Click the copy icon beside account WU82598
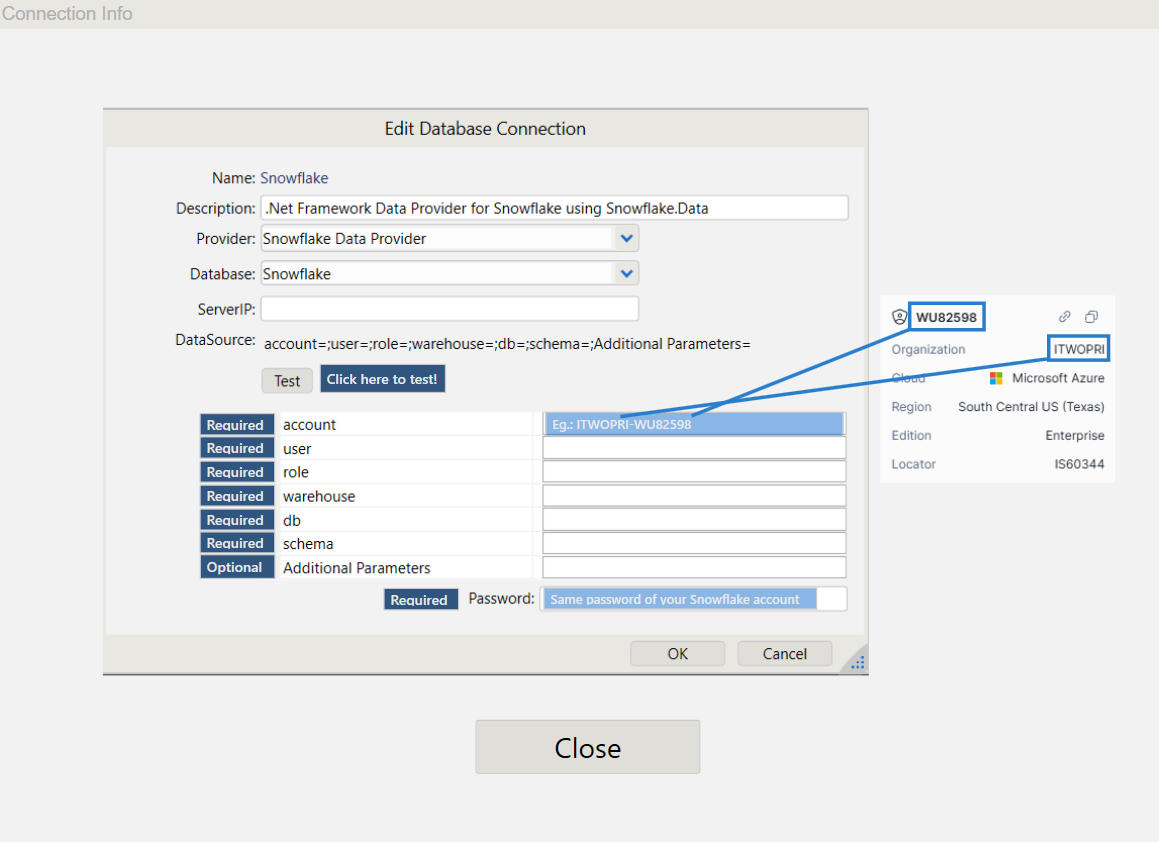This screenshot has width=1159, height=842. point(1092,316)
